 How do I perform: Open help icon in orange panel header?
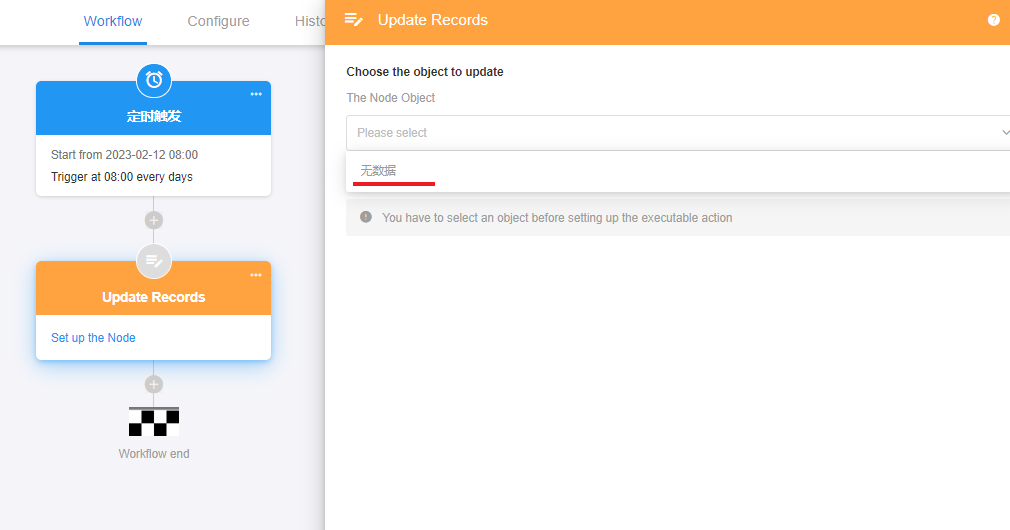click(x=993, y=20)
